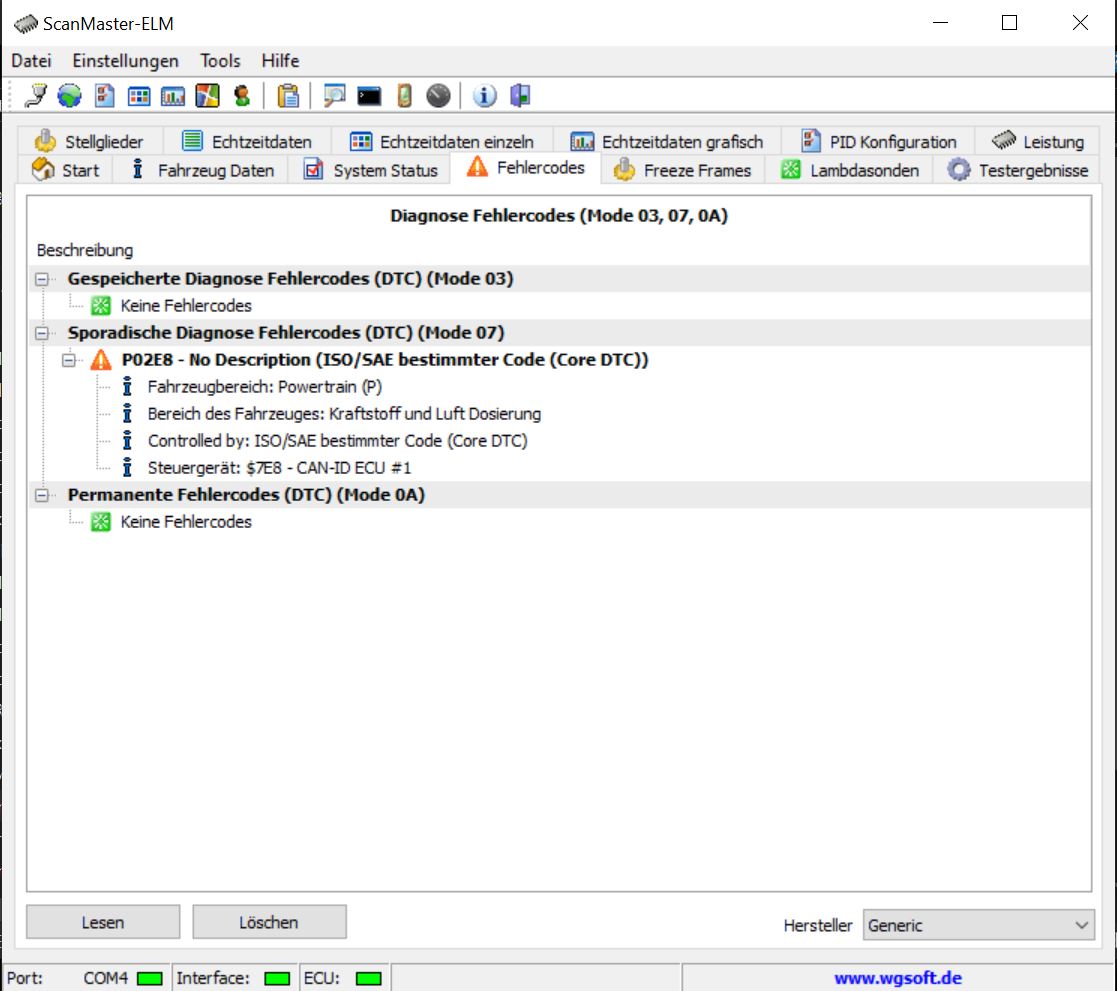The height and width of the screenshot is (991, 1117).
Task: Collapse Gespeicherte Diagnose Fehlercodes section
Action: pyautogui.click(x=42, y=279)
